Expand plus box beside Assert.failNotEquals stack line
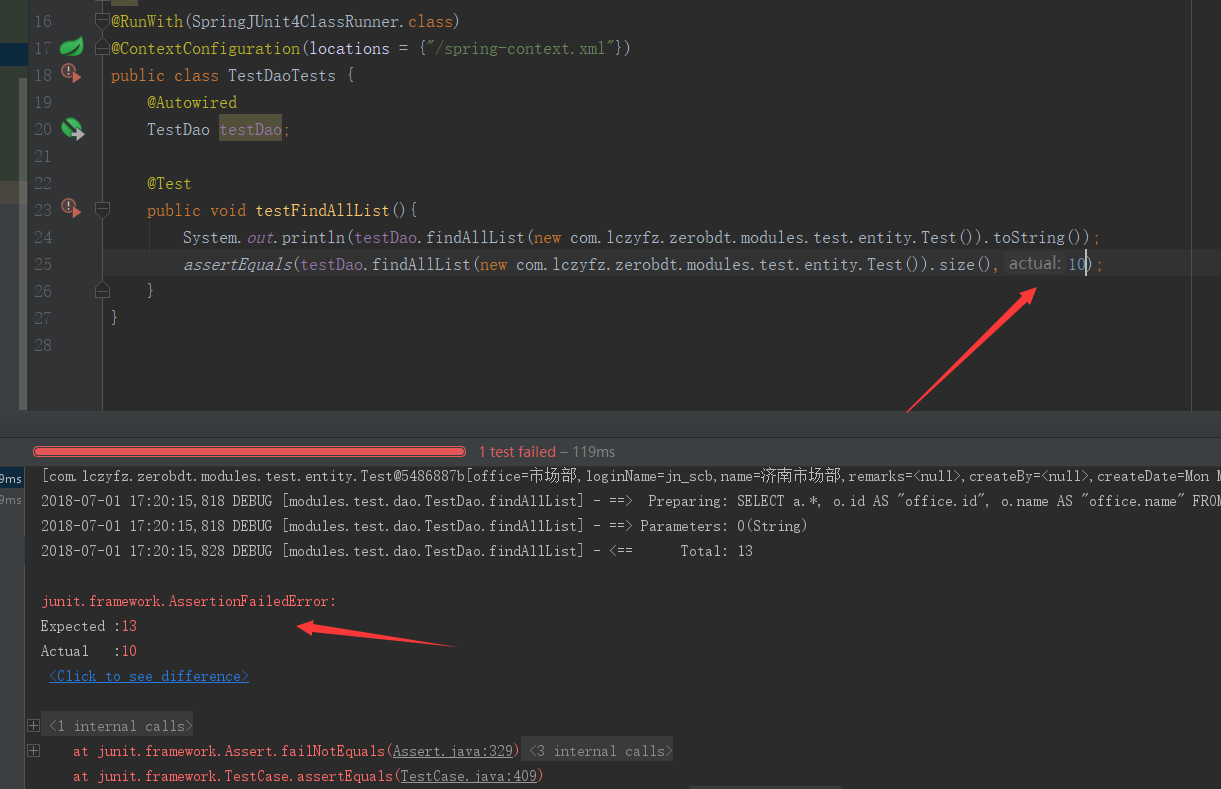Screen dimensions: 1221x789 [33, 750]
